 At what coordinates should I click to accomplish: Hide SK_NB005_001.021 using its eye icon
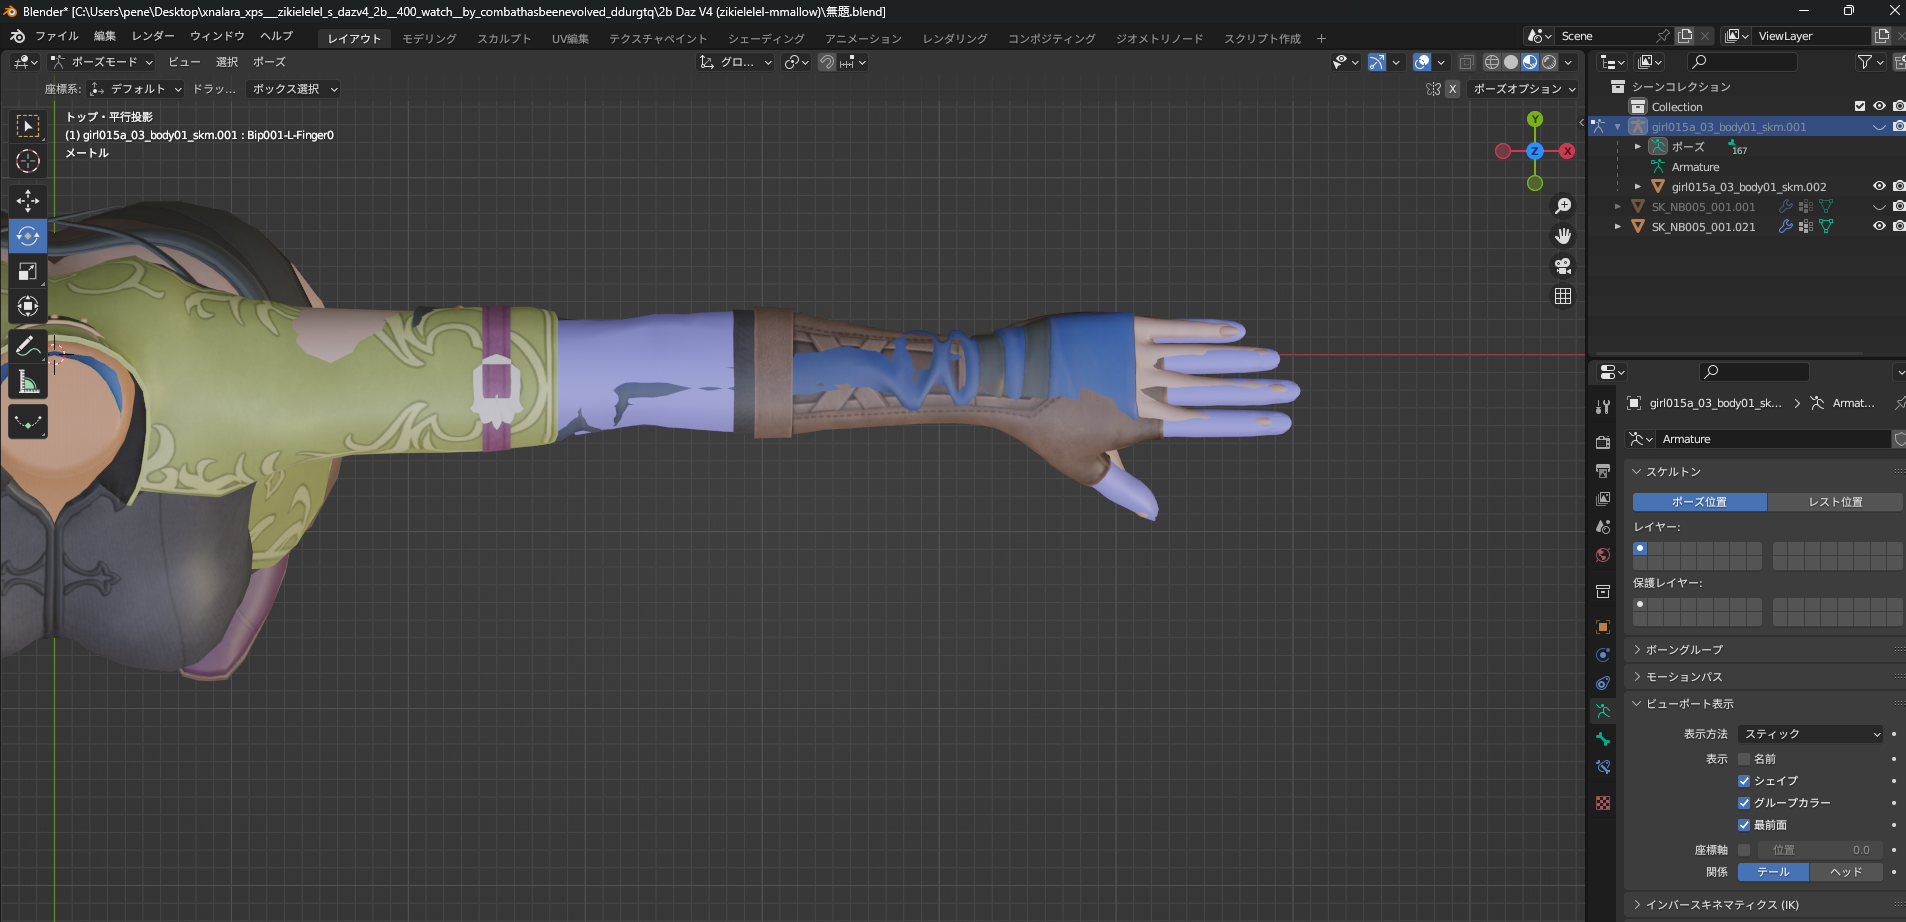pos(1879,226)
